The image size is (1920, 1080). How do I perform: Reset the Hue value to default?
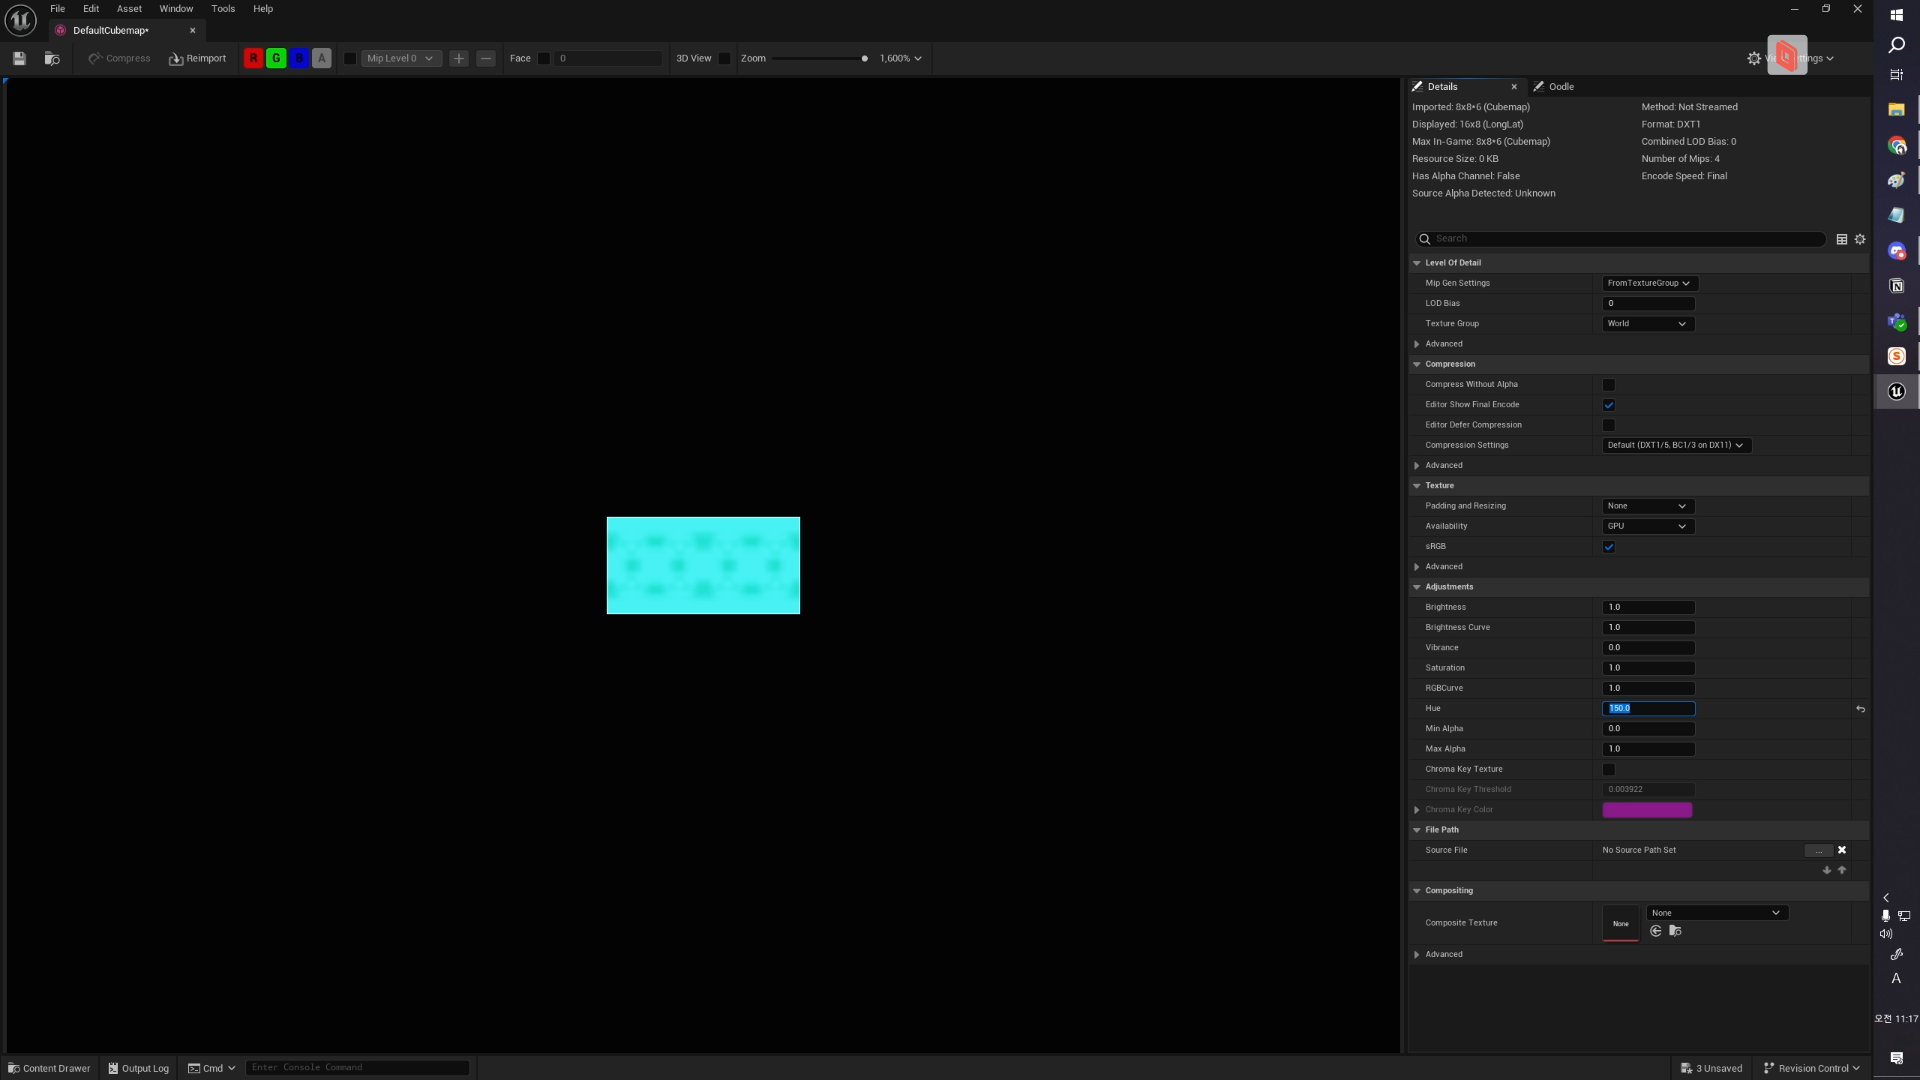pos(1860,709)
